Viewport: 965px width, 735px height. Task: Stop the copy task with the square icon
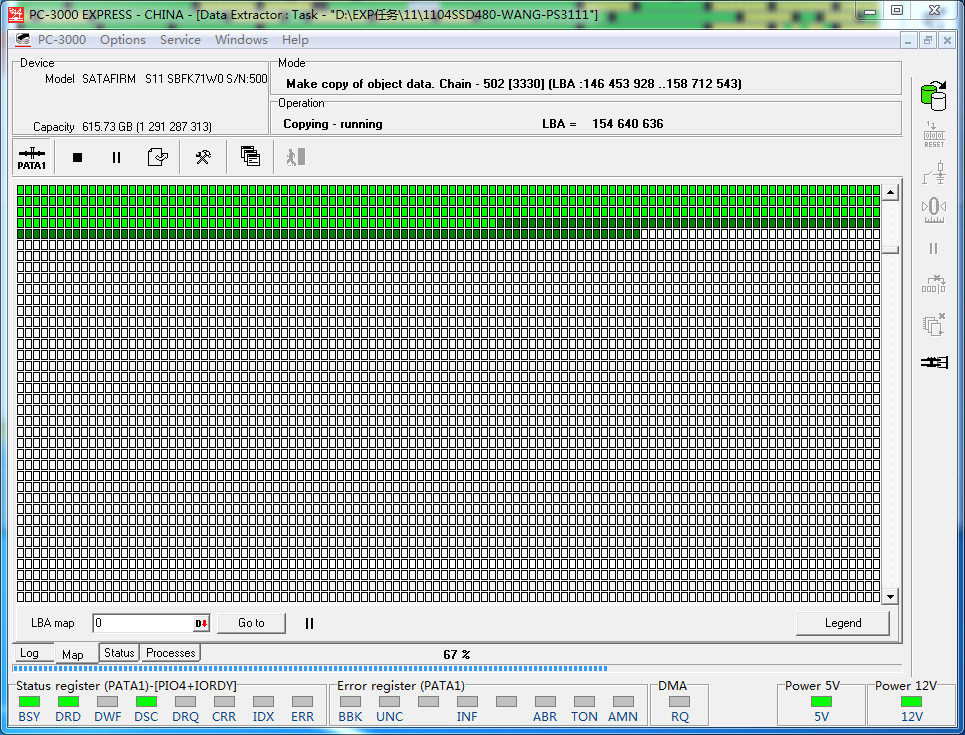77,157
